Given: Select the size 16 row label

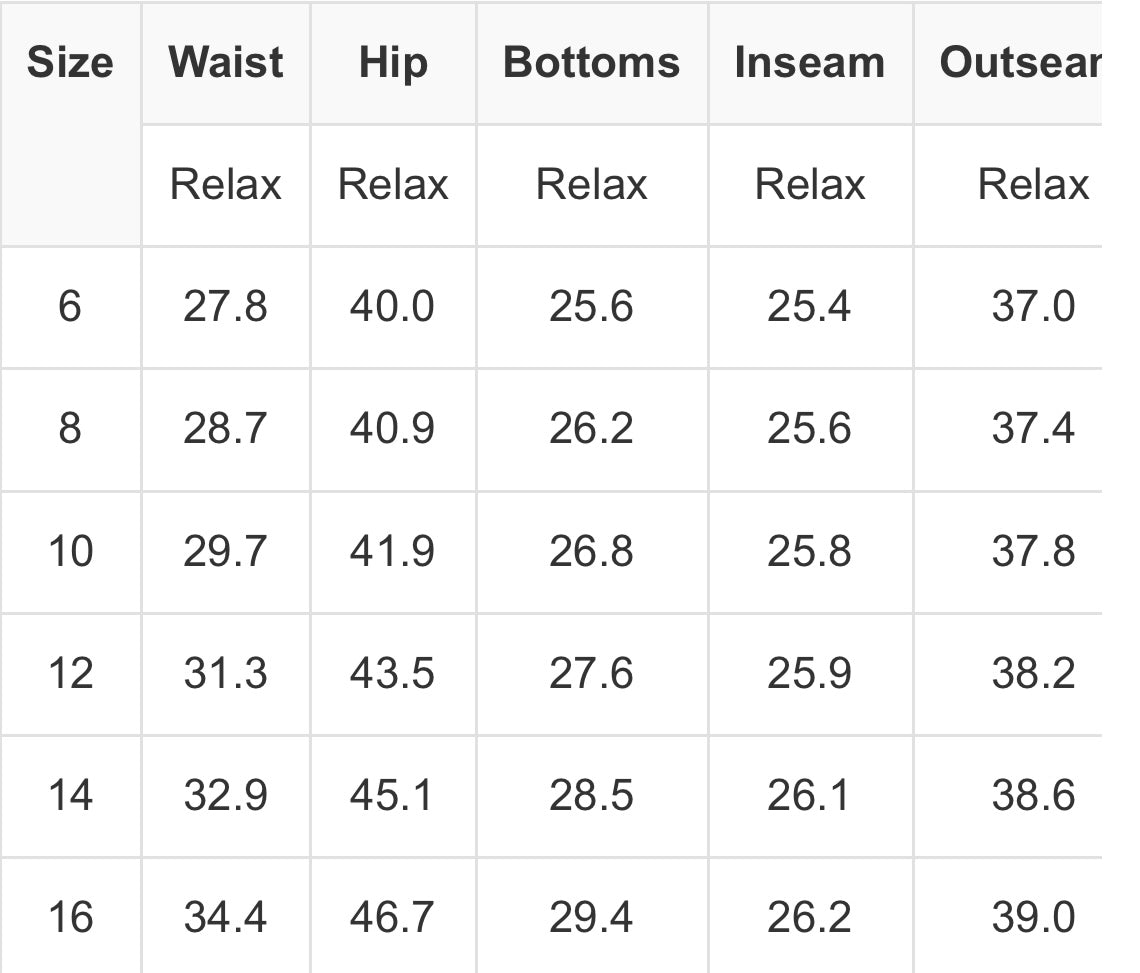Looking at the screenshot, I should pyautogui.click(x=71, y=917).
